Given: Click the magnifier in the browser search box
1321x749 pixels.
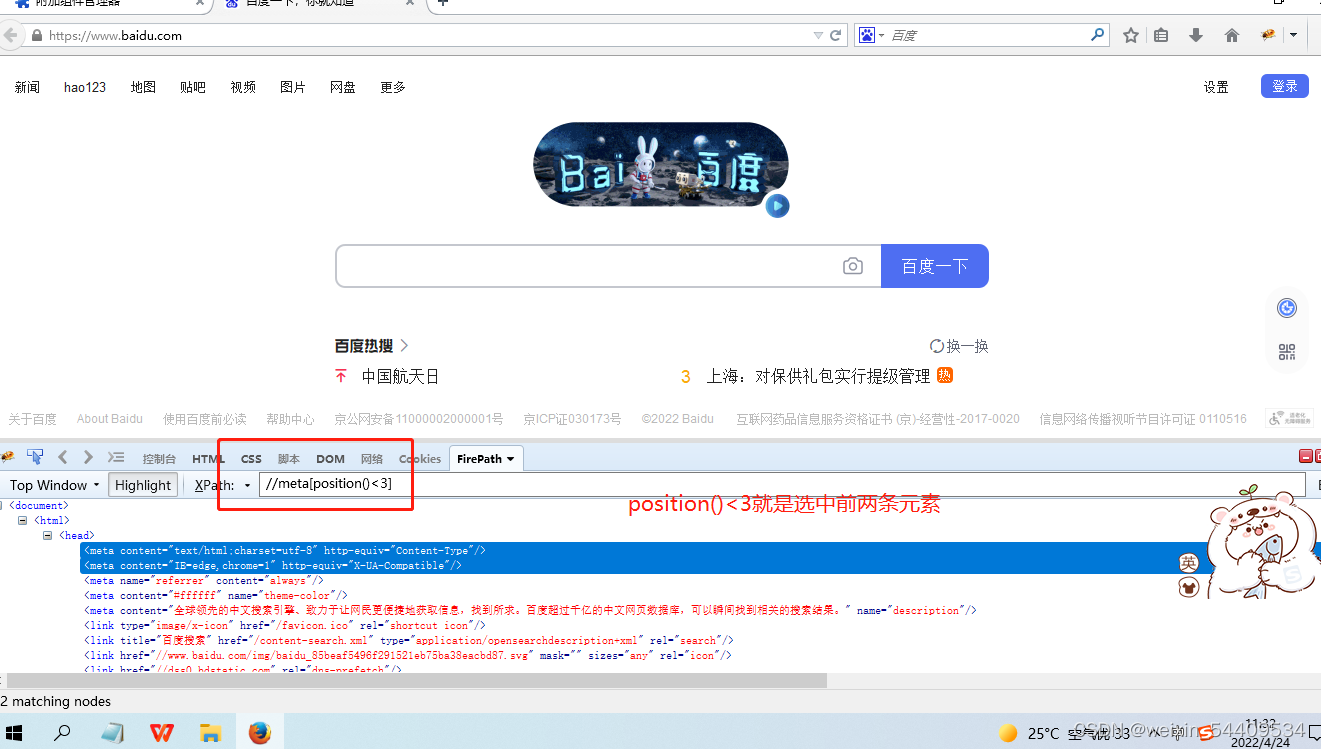Looking at the screenshot, I should (1098, 35).
